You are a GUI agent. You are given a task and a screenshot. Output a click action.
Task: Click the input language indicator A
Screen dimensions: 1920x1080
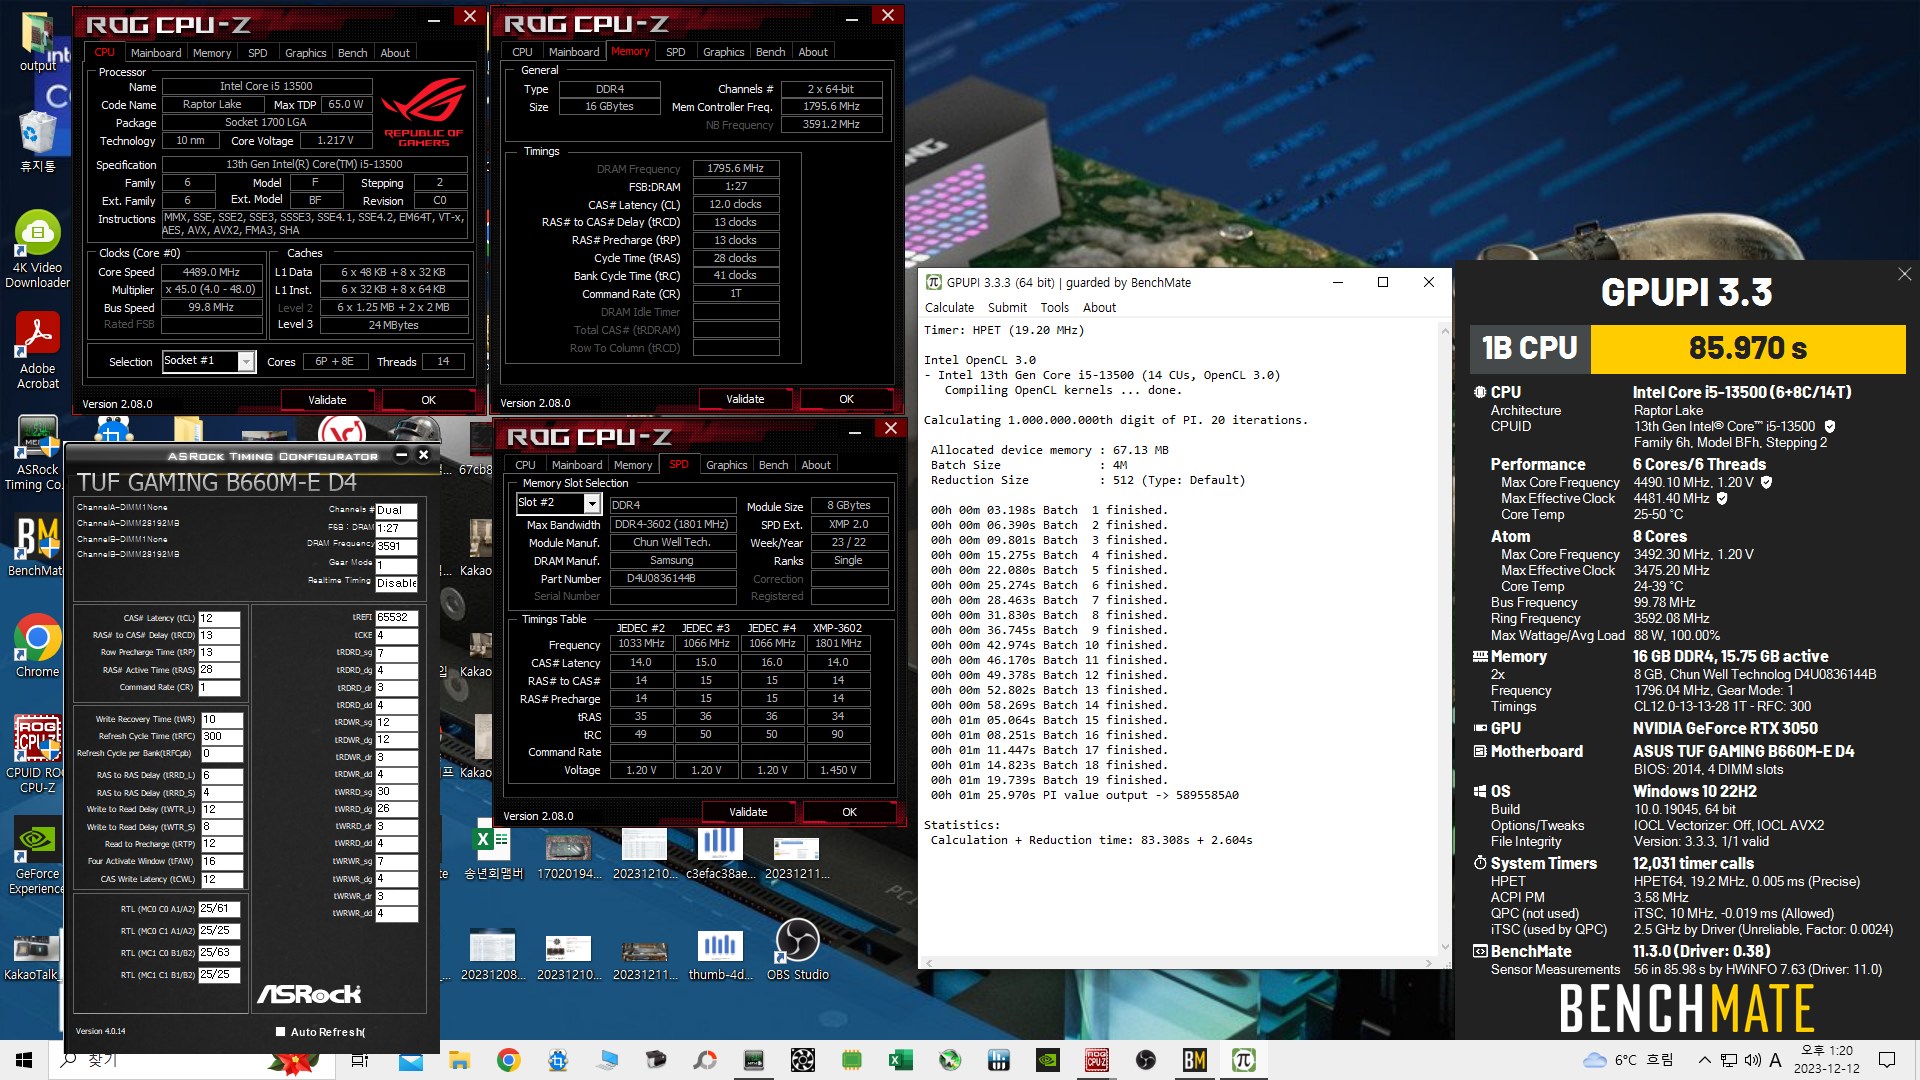pyautogui.click(x=1775, y=1060)
